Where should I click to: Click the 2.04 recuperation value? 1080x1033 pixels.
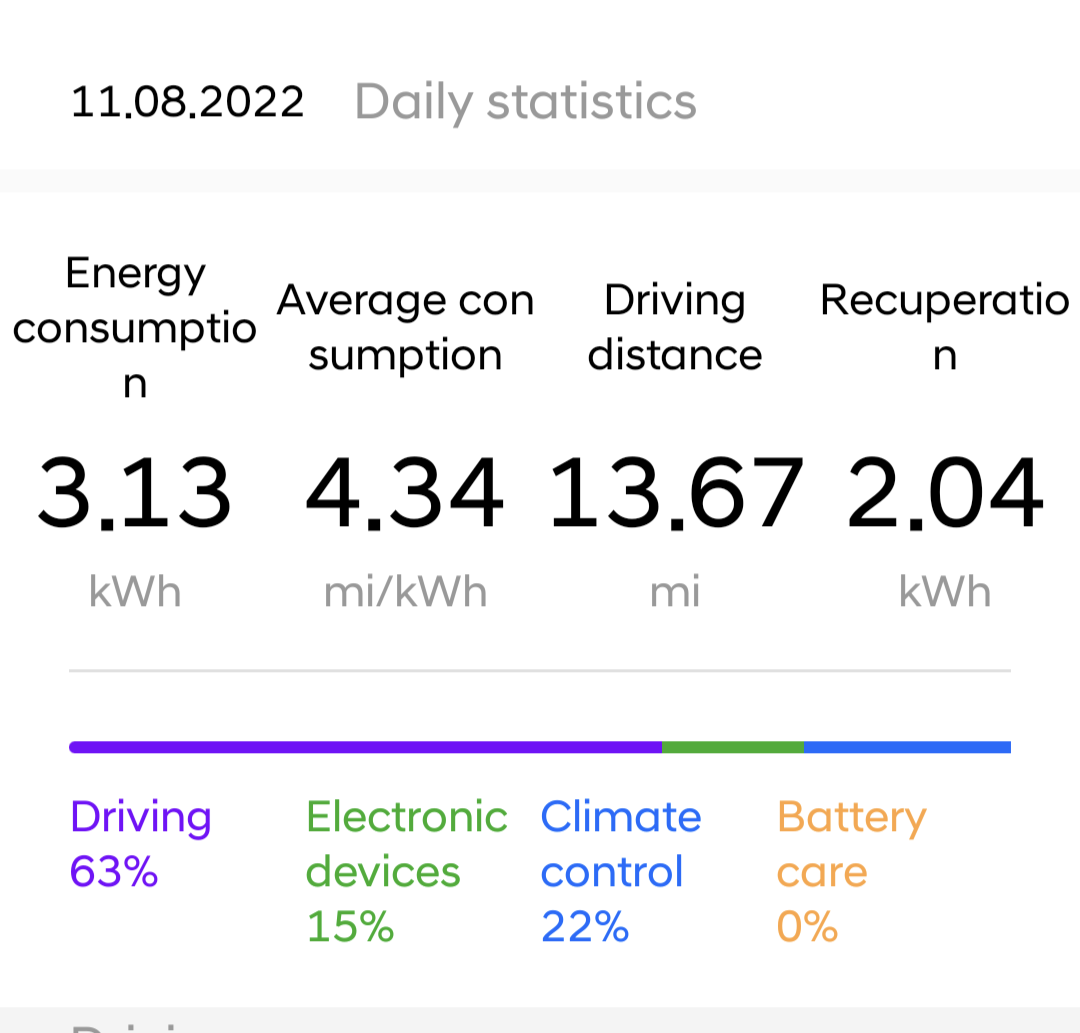tap(945, 493)
